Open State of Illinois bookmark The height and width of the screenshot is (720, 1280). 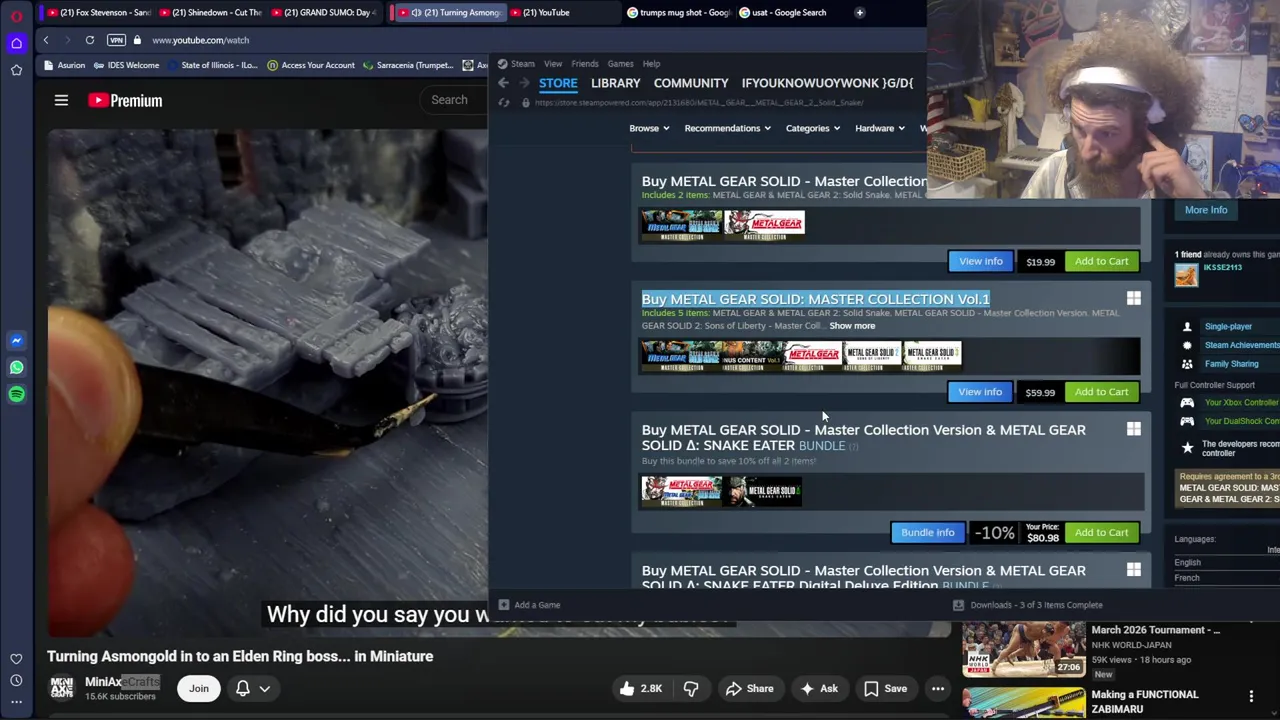(x=212, y=65)
